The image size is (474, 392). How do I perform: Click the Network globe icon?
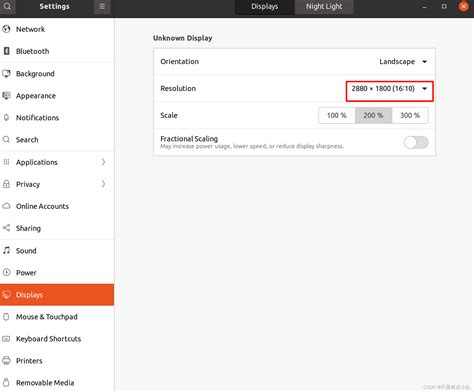pos(6,29)
